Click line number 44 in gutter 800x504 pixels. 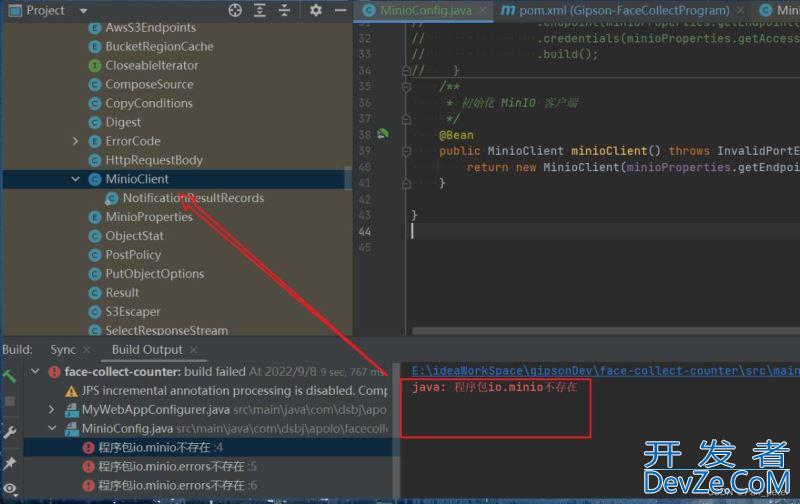point(365,232)
